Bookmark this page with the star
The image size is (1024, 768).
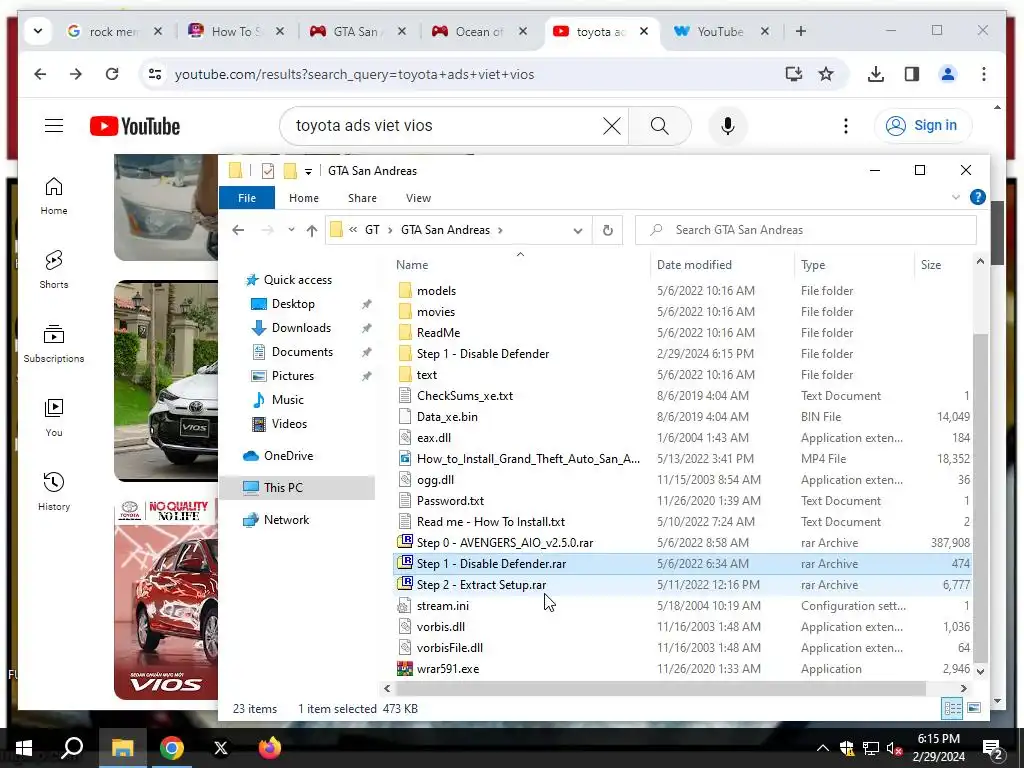pos(826,74)
